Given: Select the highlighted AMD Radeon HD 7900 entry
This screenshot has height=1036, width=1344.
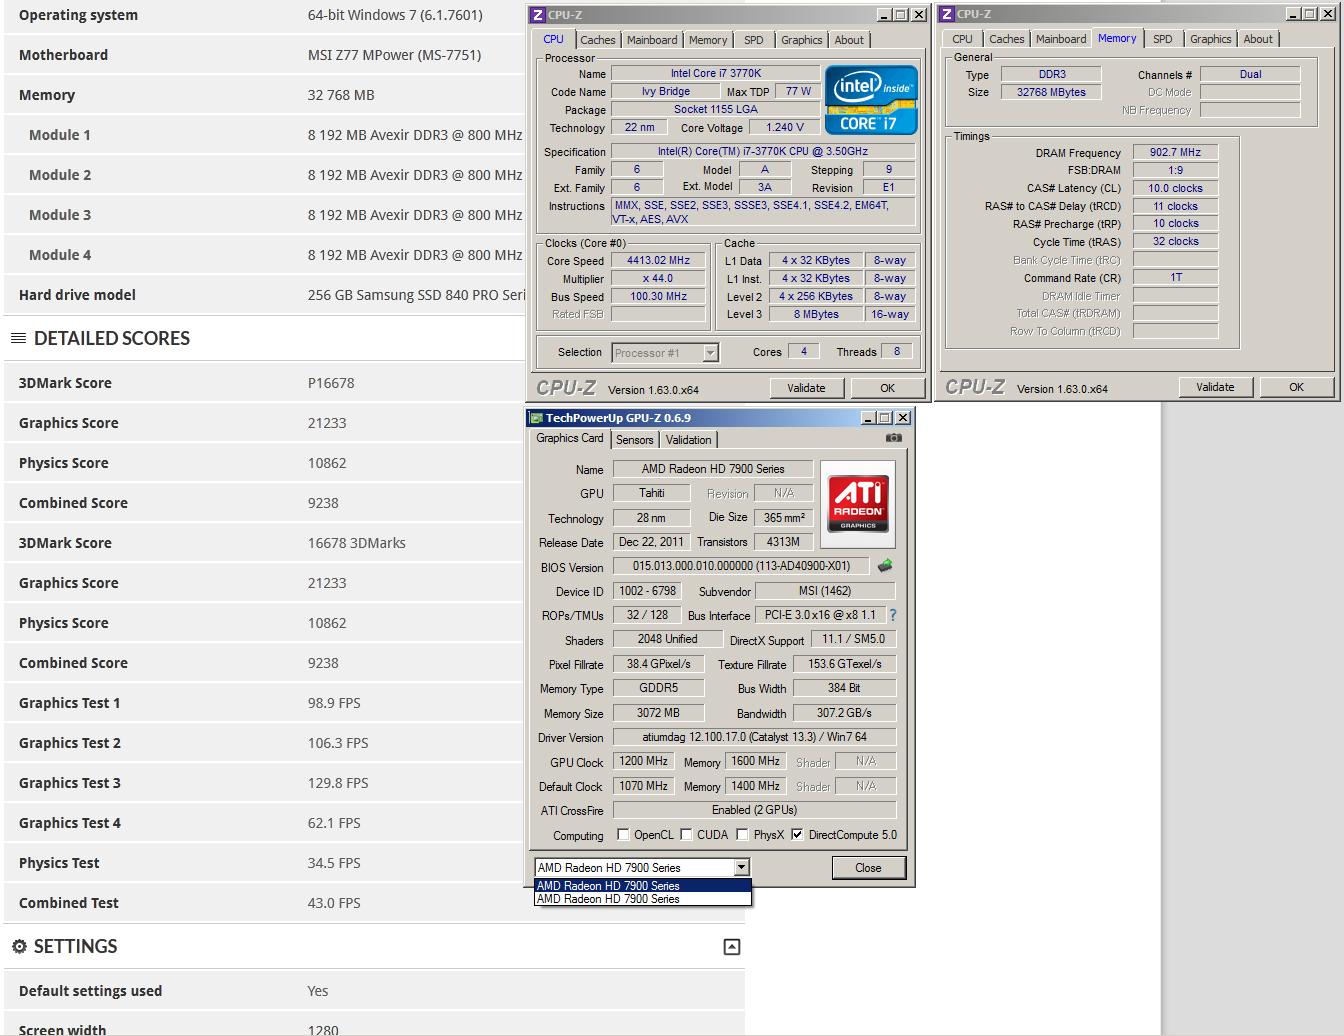Looking at the screenshot, I should coord(642,885).
